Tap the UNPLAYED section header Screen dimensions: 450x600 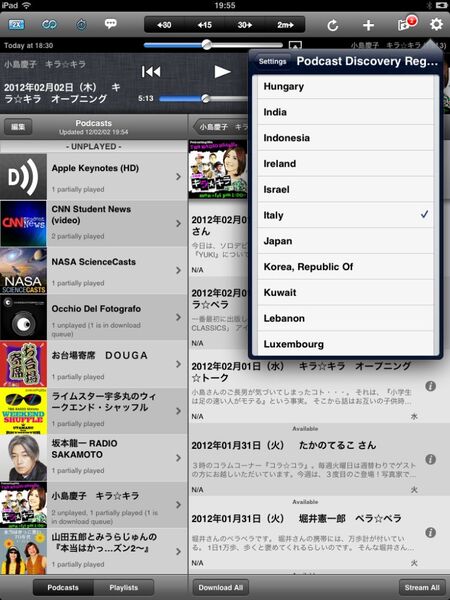(x=94, y=147)
